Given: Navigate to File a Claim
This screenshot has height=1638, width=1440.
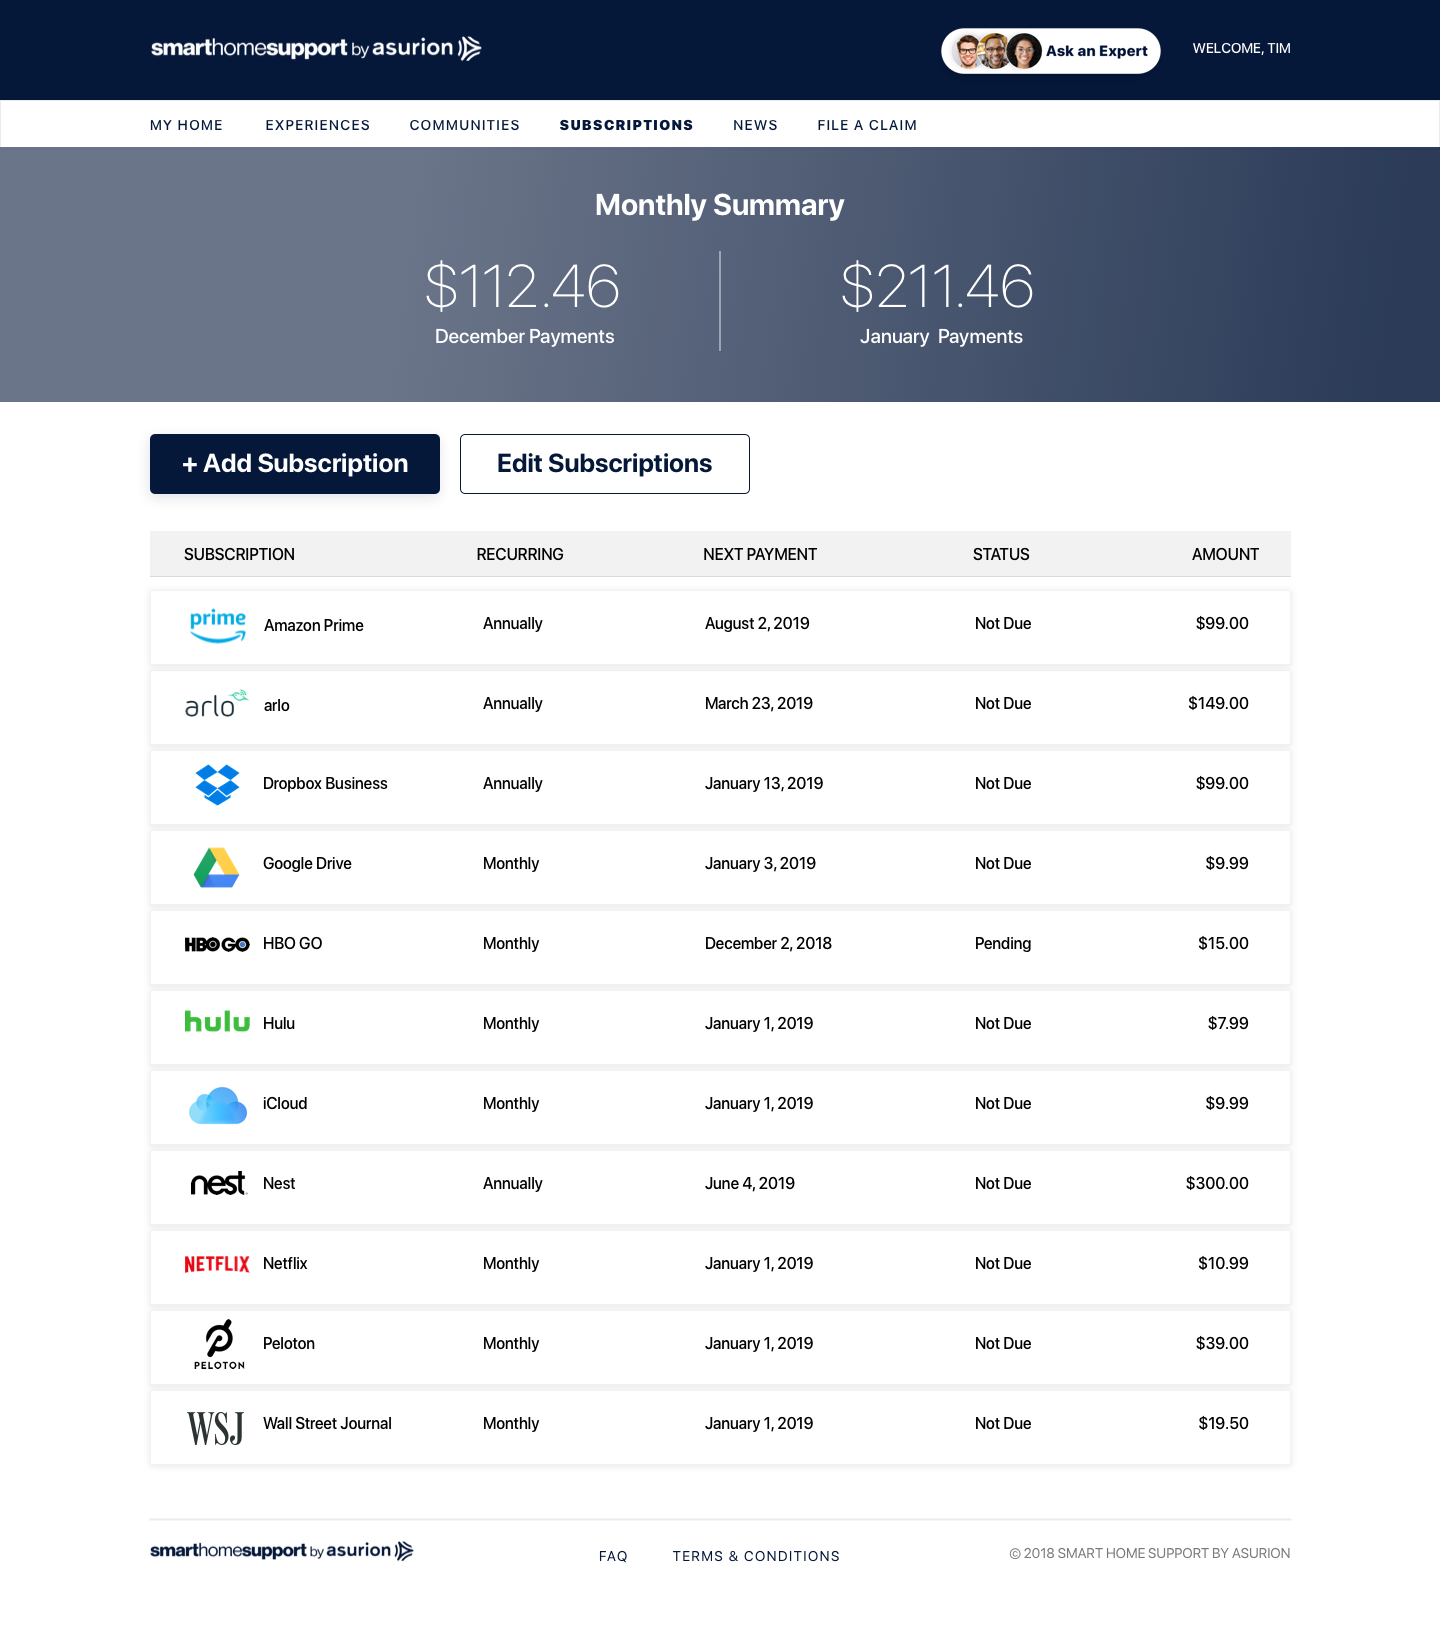Looking at the screenshot, I should point(867,125).
